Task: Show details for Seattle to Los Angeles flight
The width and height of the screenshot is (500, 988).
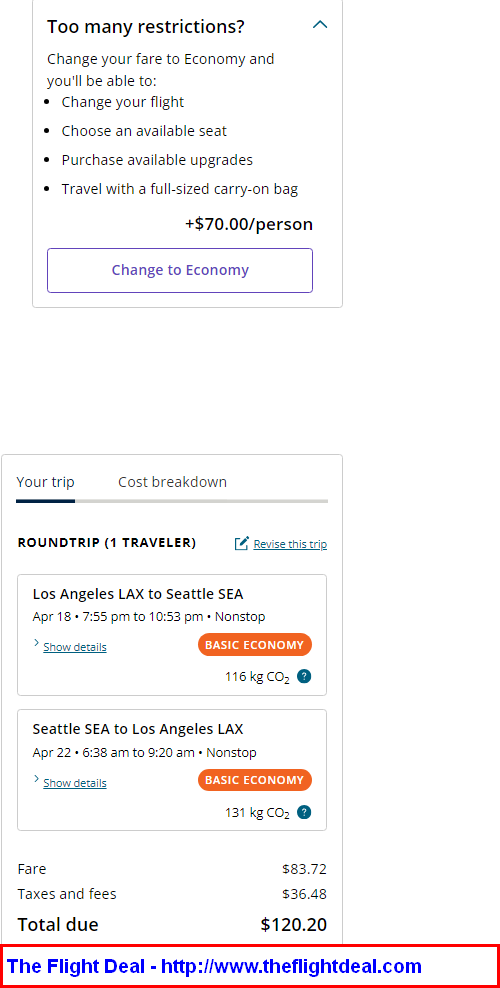Action: coord(75,783)
